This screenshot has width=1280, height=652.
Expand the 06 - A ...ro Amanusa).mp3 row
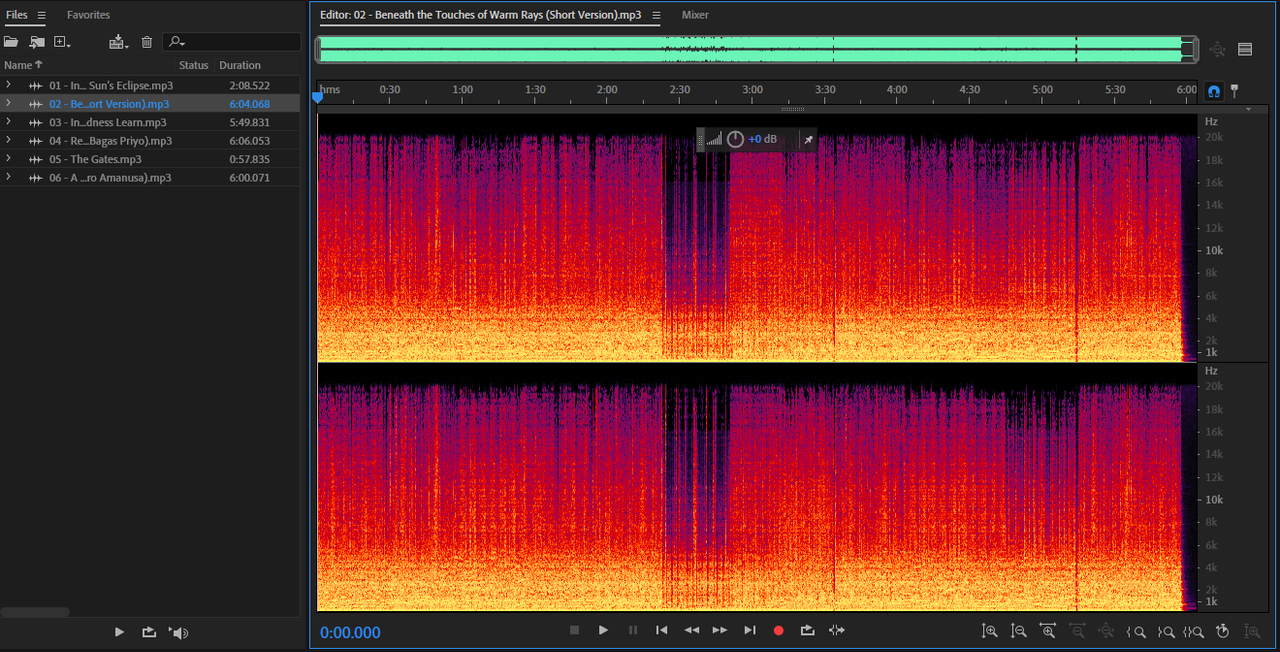tap(8, 177)
